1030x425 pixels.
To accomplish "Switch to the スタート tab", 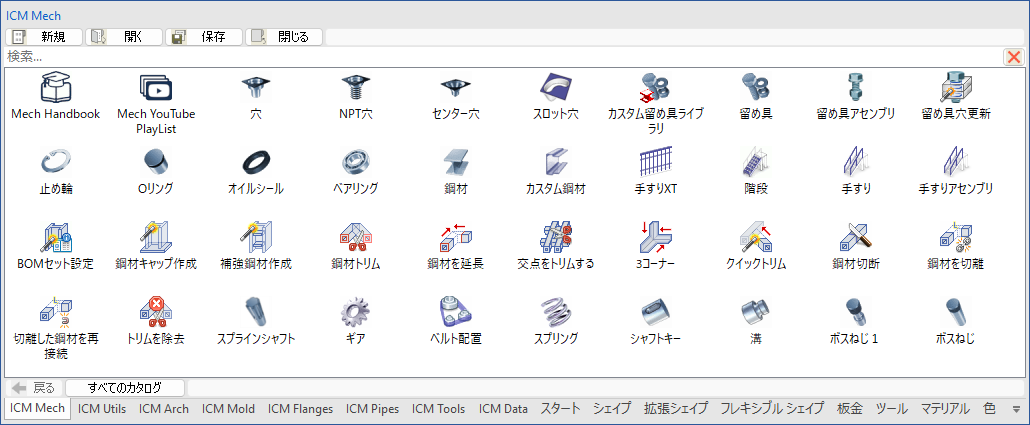I will pos(560,409).
